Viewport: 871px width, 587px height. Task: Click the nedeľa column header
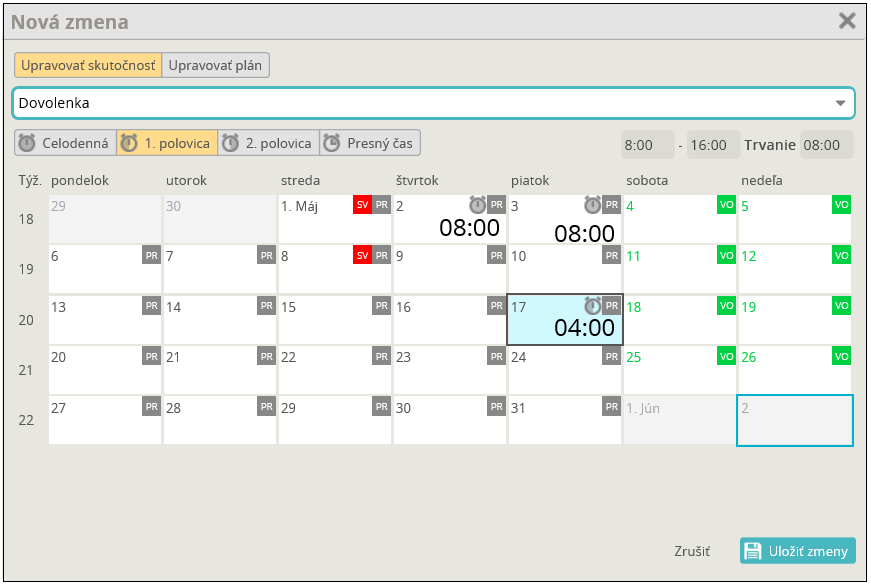(762, 180)
